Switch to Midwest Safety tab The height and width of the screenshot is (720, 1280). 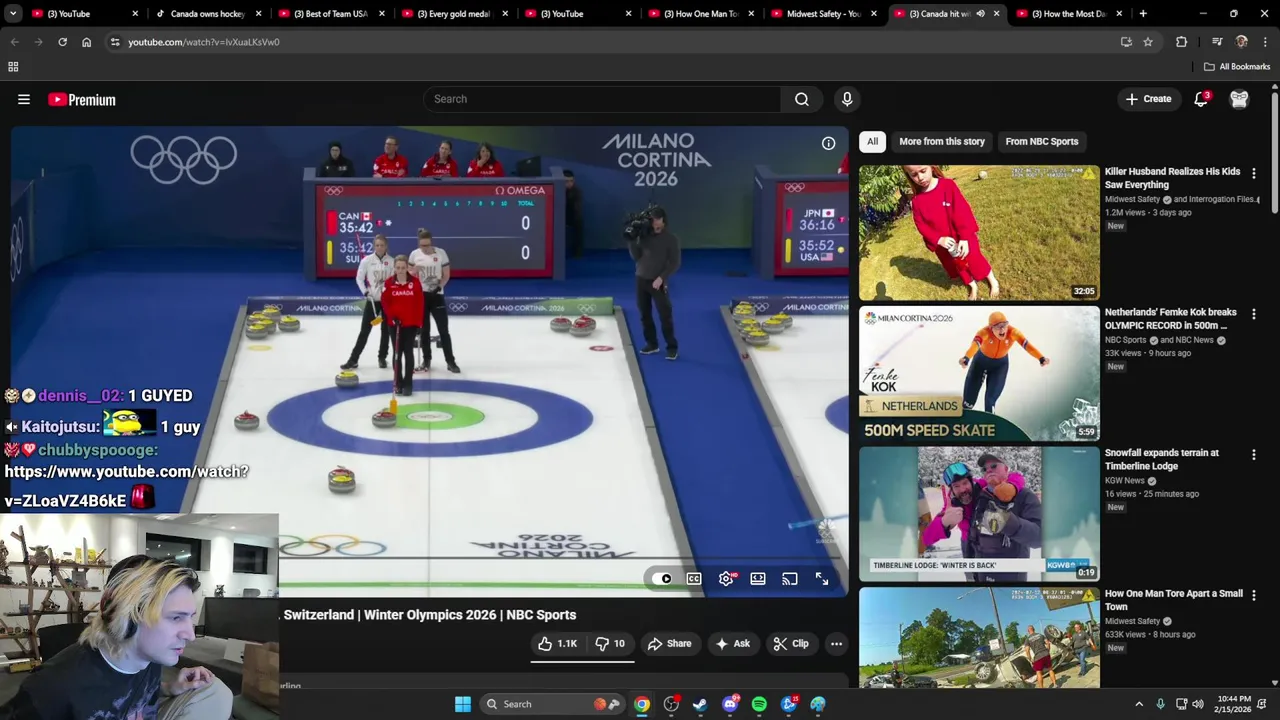point(825,14)
